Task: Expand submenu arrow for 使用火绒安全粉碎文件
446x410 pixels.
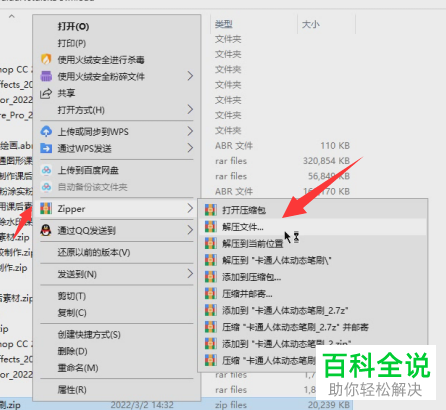Action: [190, 76]
